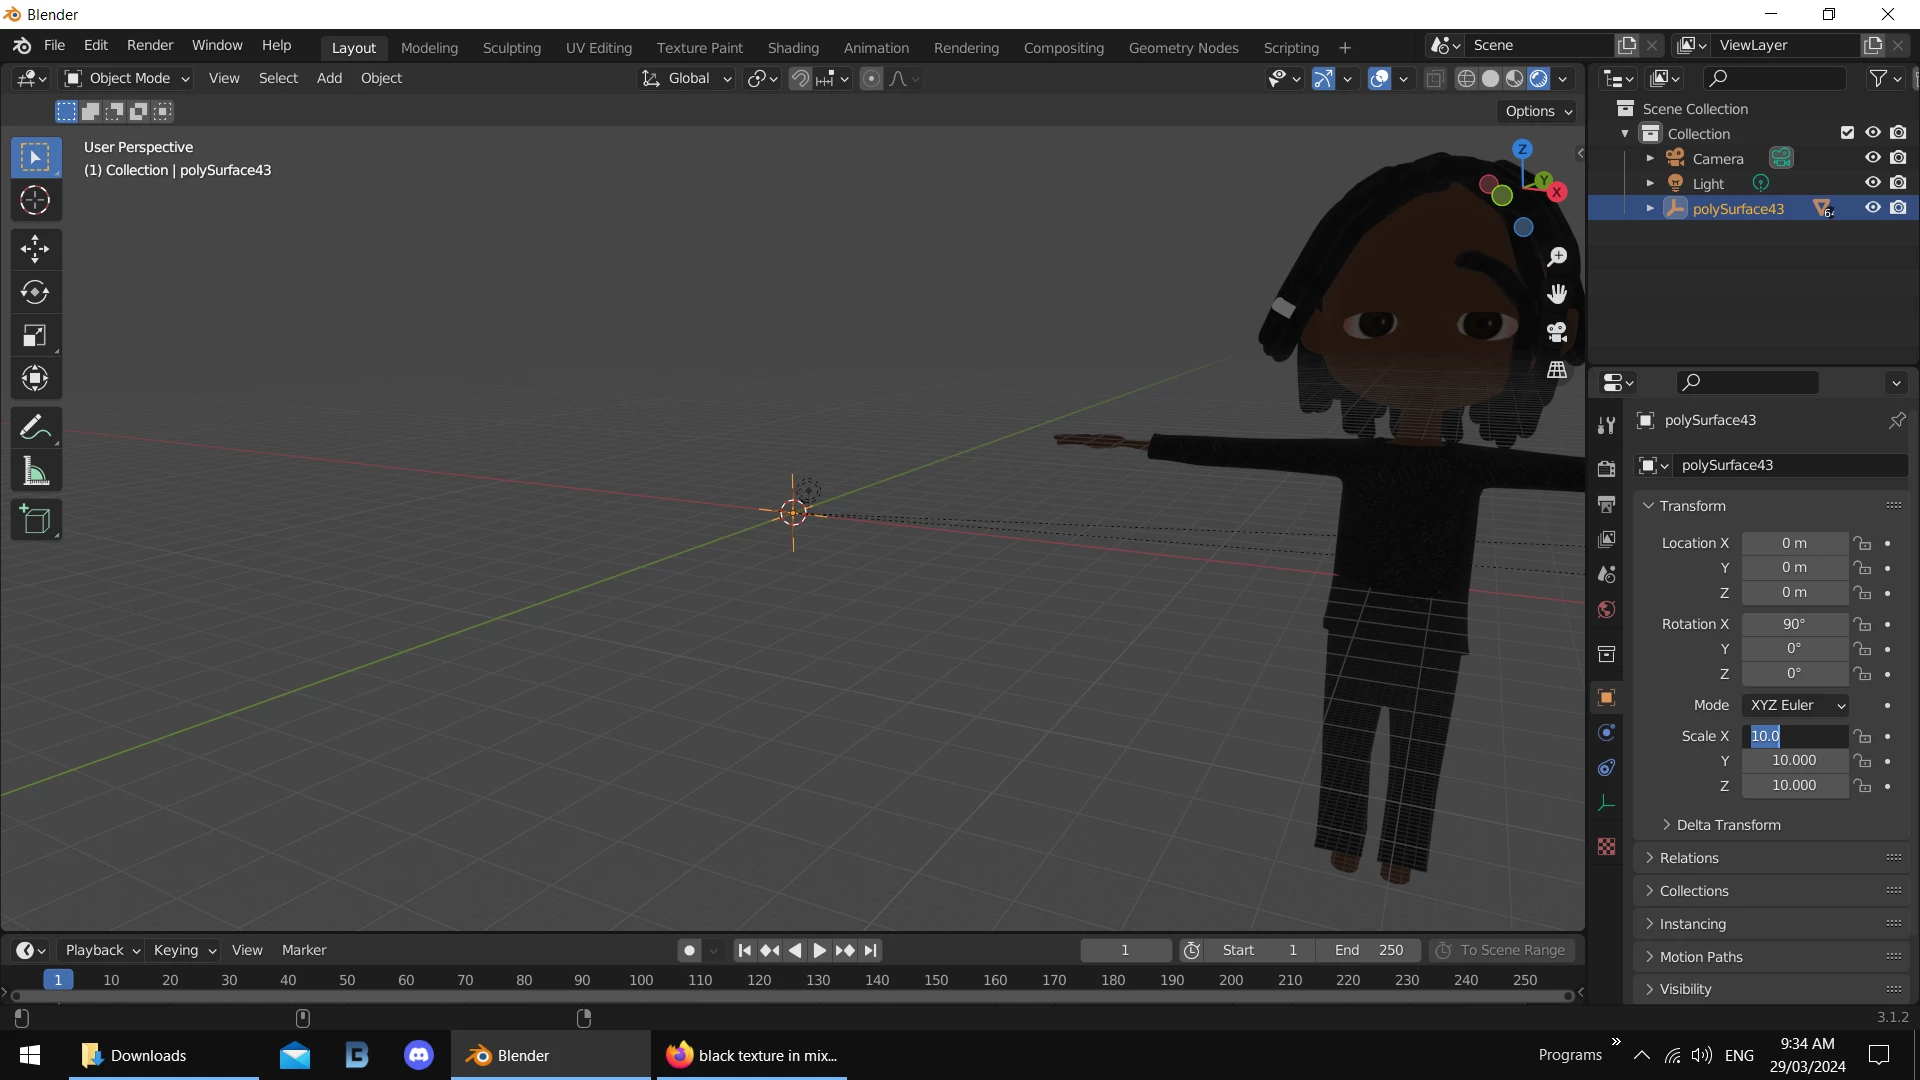
Task: Expand the Delta Transform section
Action: point(1728,825)
